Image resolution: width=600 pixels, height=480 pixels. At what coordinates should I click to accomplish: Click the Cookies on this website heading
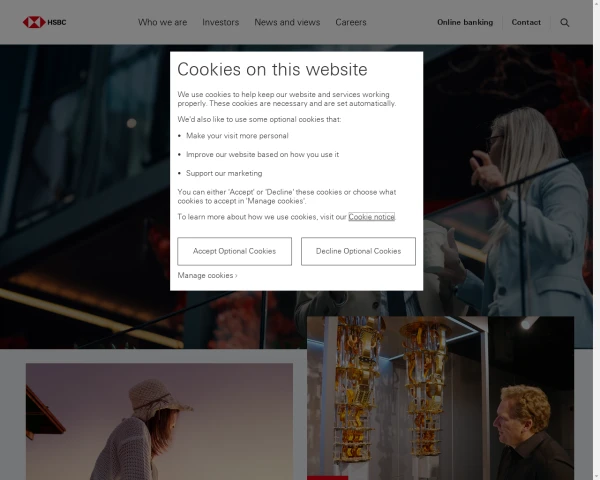tap(272, 70)
